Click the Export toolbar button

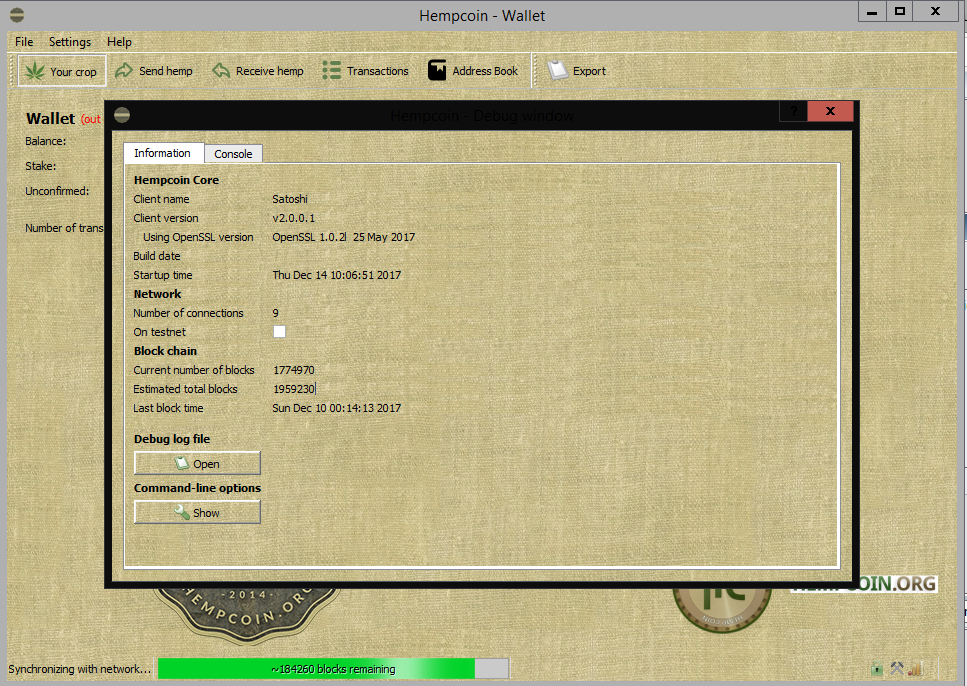click(577, 71)
